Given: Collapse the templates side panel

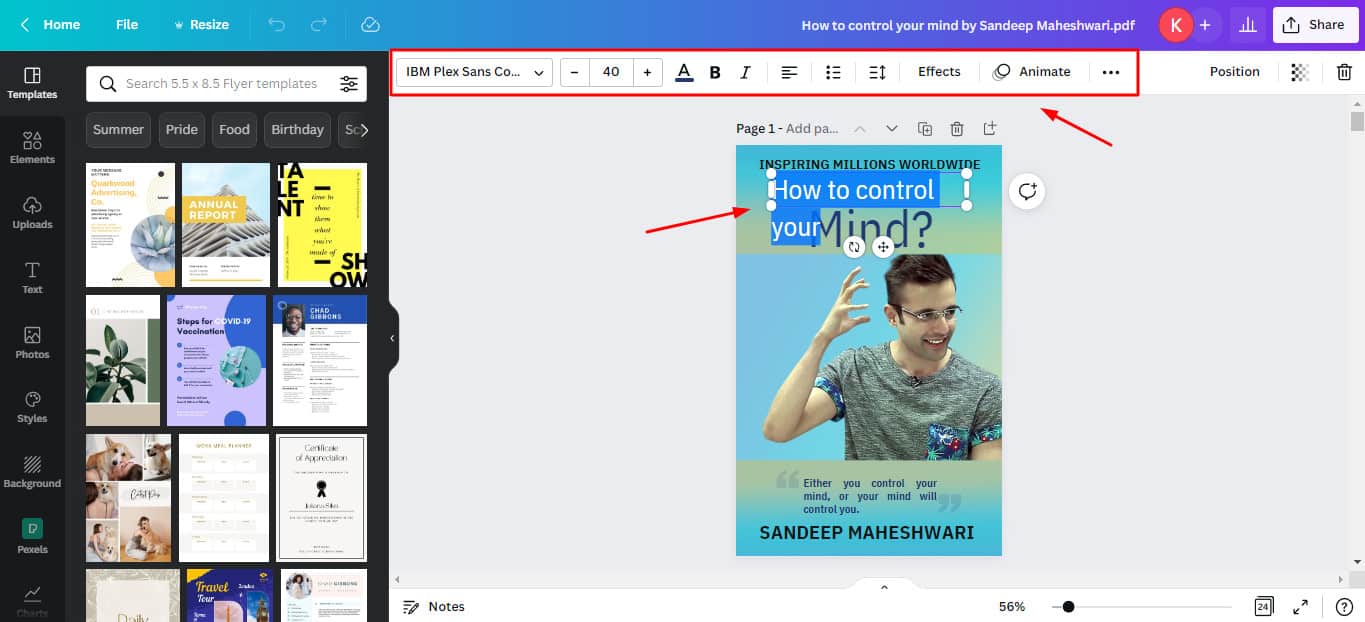Looking at the screenshot, I should pyautogui.click(x=392, y=339).
